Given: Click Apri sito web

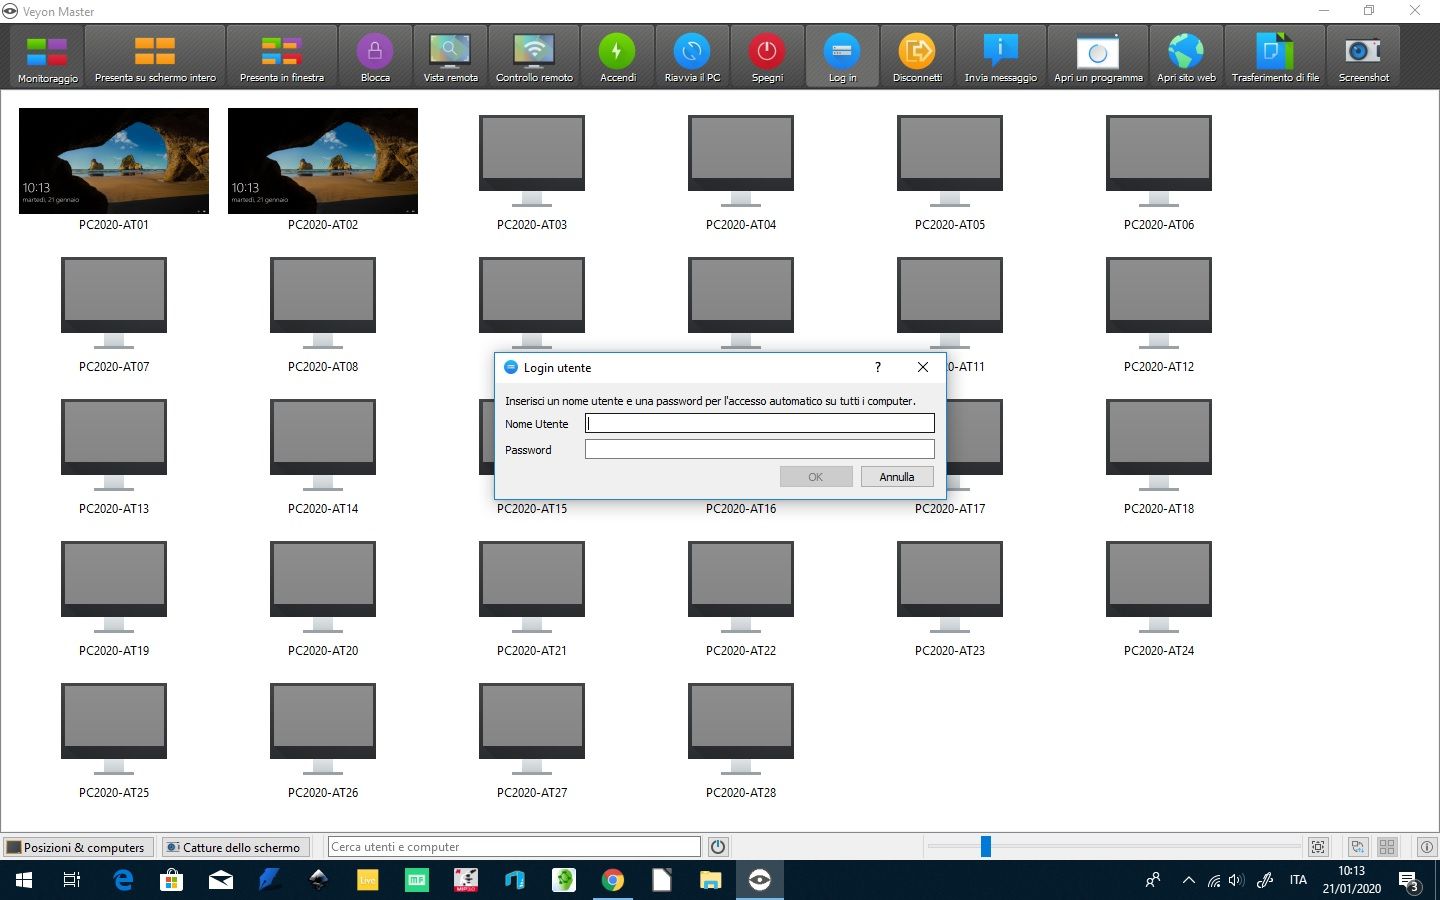Looking at the screenshot, I should pyautogui.click(x=1186, y=57).
